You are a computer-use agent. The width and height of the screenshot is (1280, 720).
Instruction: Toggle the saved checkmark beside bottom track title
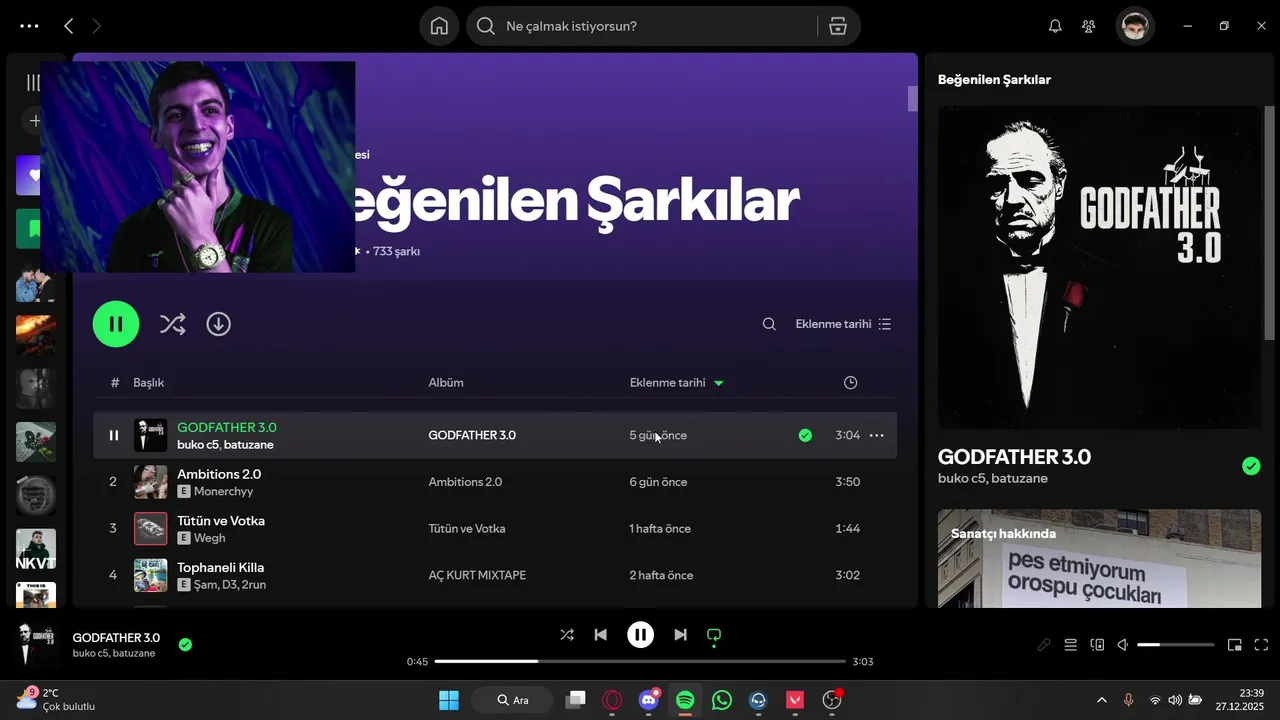coord(185,645)
